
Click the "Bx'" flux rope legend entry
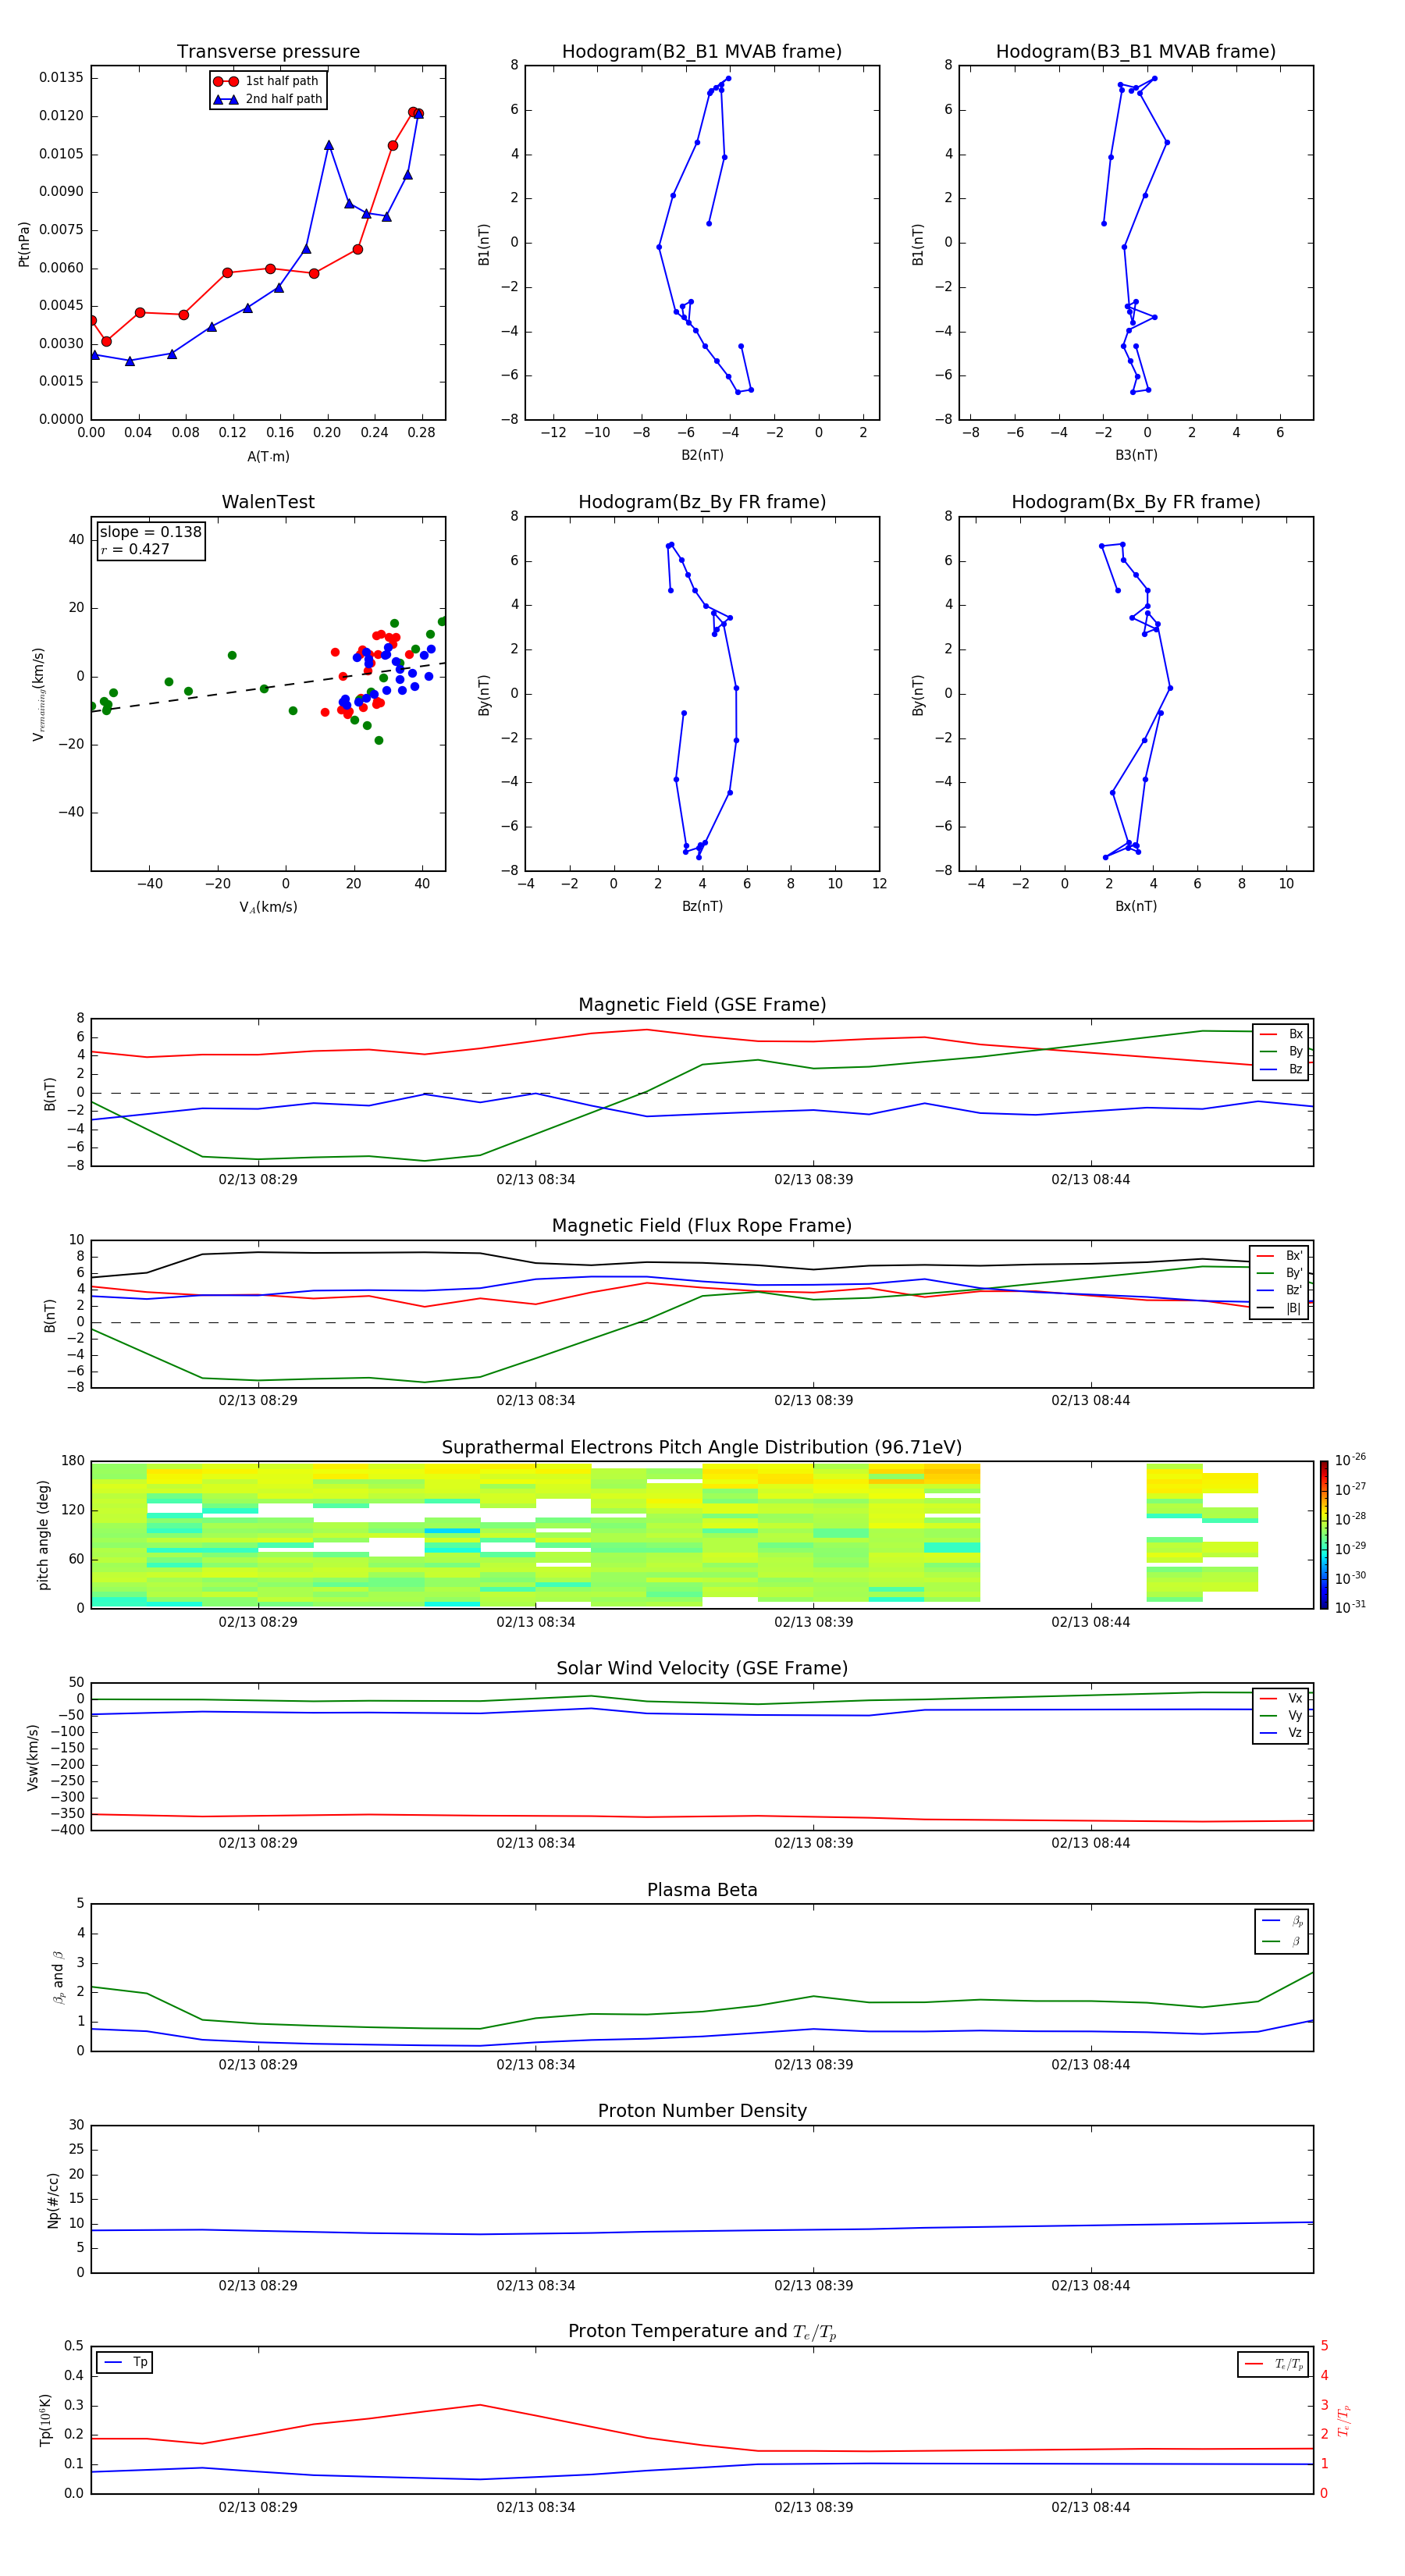tap(1281, 1256)
